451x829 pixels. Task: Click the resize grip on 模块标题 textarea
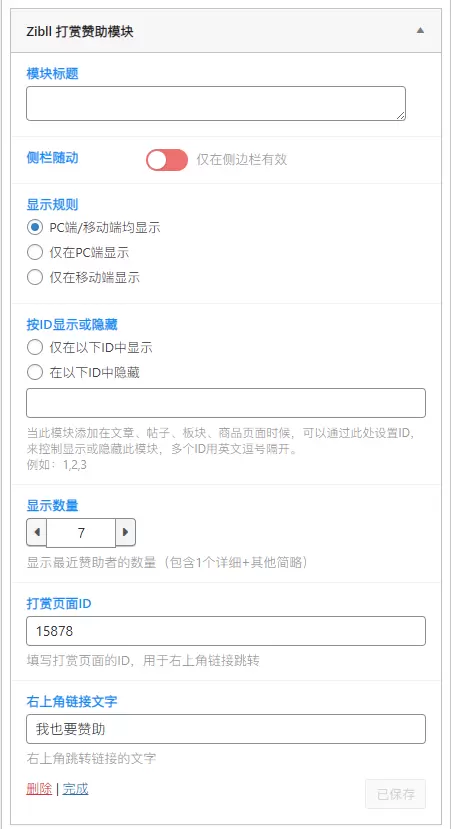(x=401, y=116)
